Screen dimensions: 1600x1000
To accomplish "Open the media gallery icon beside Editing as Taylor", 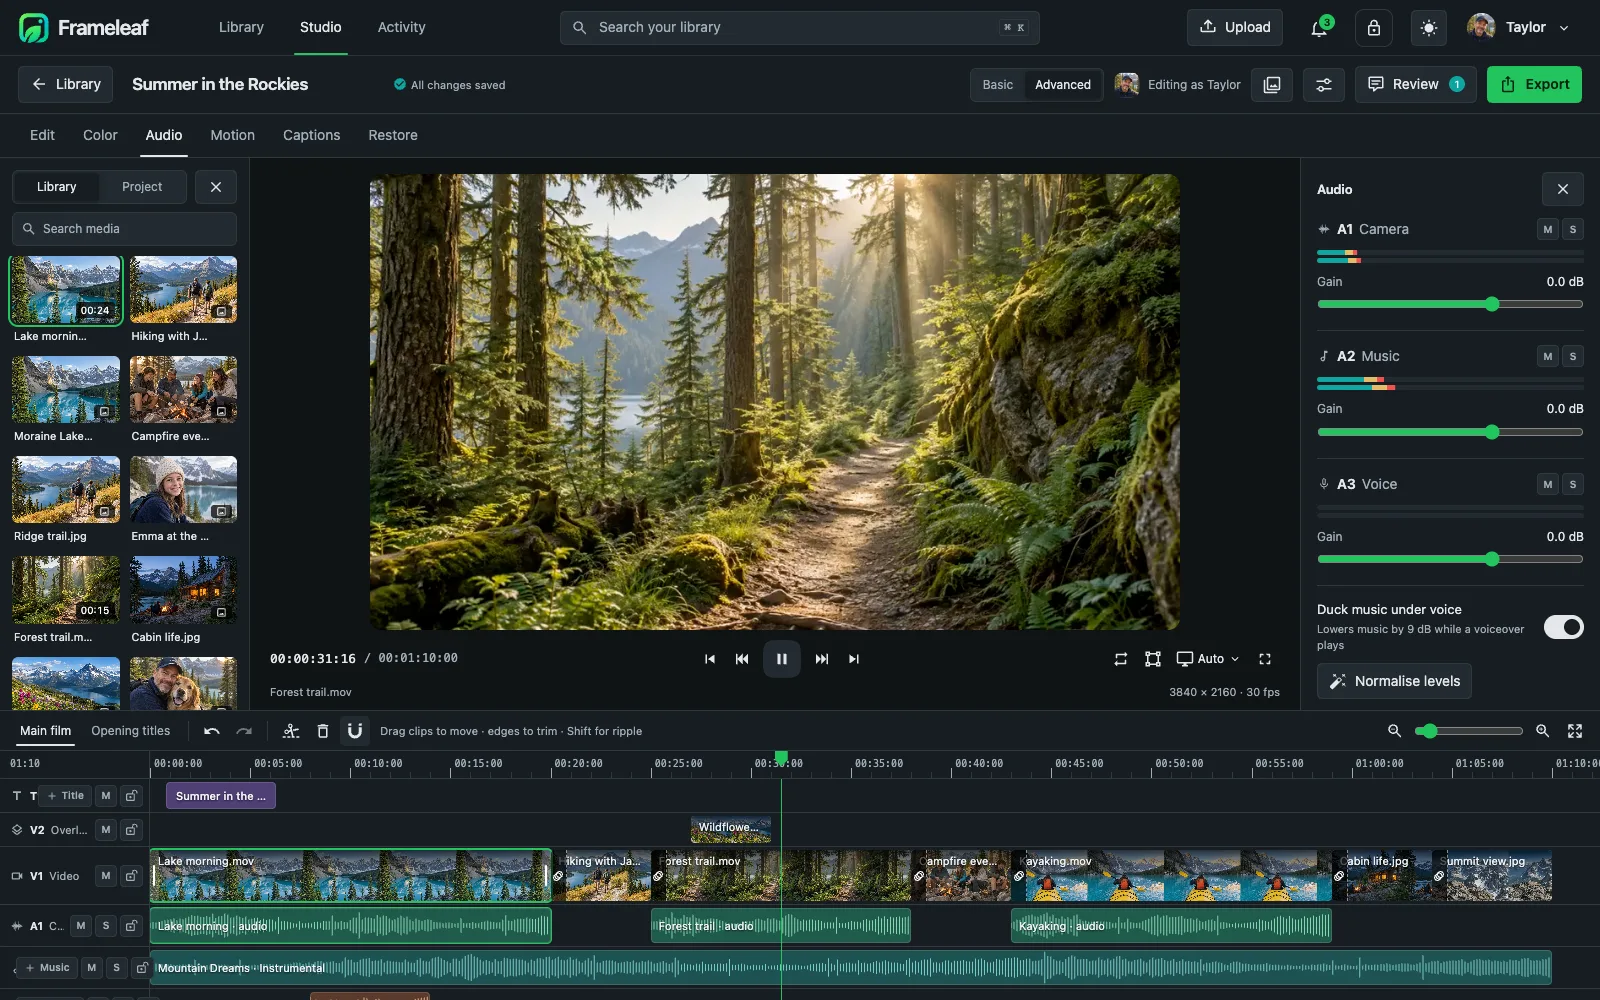I will point(1272,85).
